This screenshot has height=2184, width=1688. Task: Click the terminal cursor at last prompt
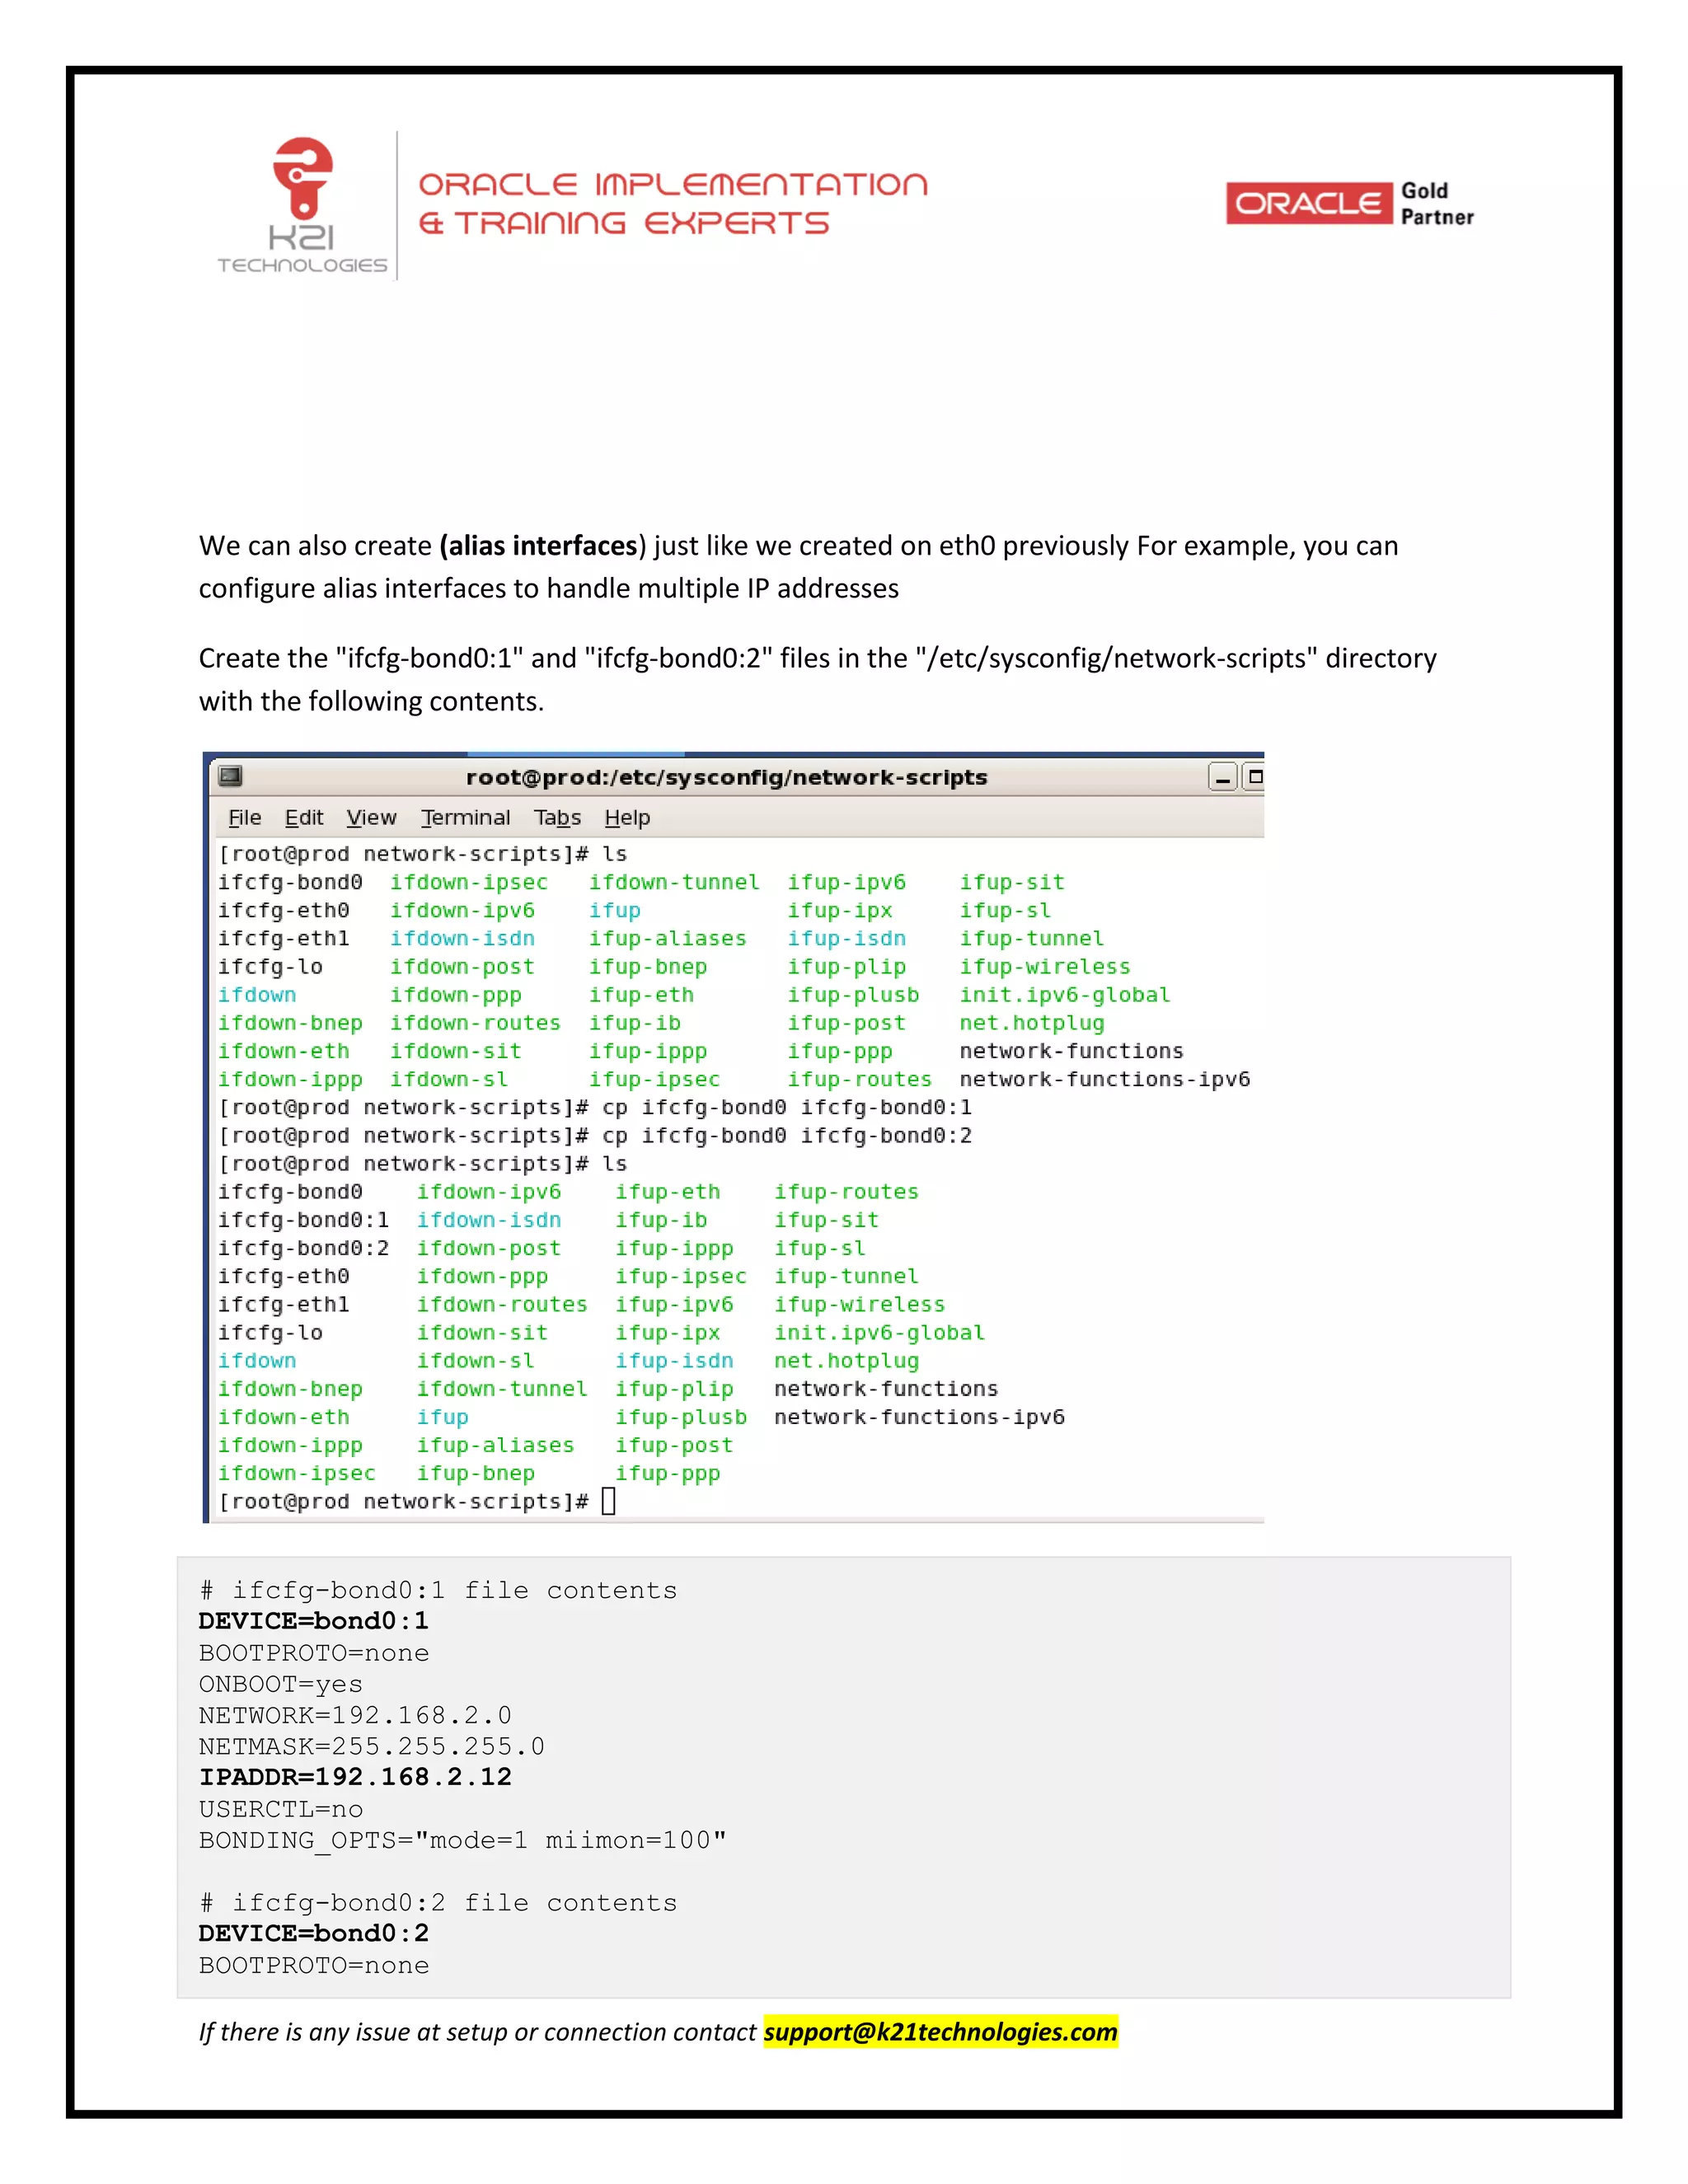[x=608, y=1501]
